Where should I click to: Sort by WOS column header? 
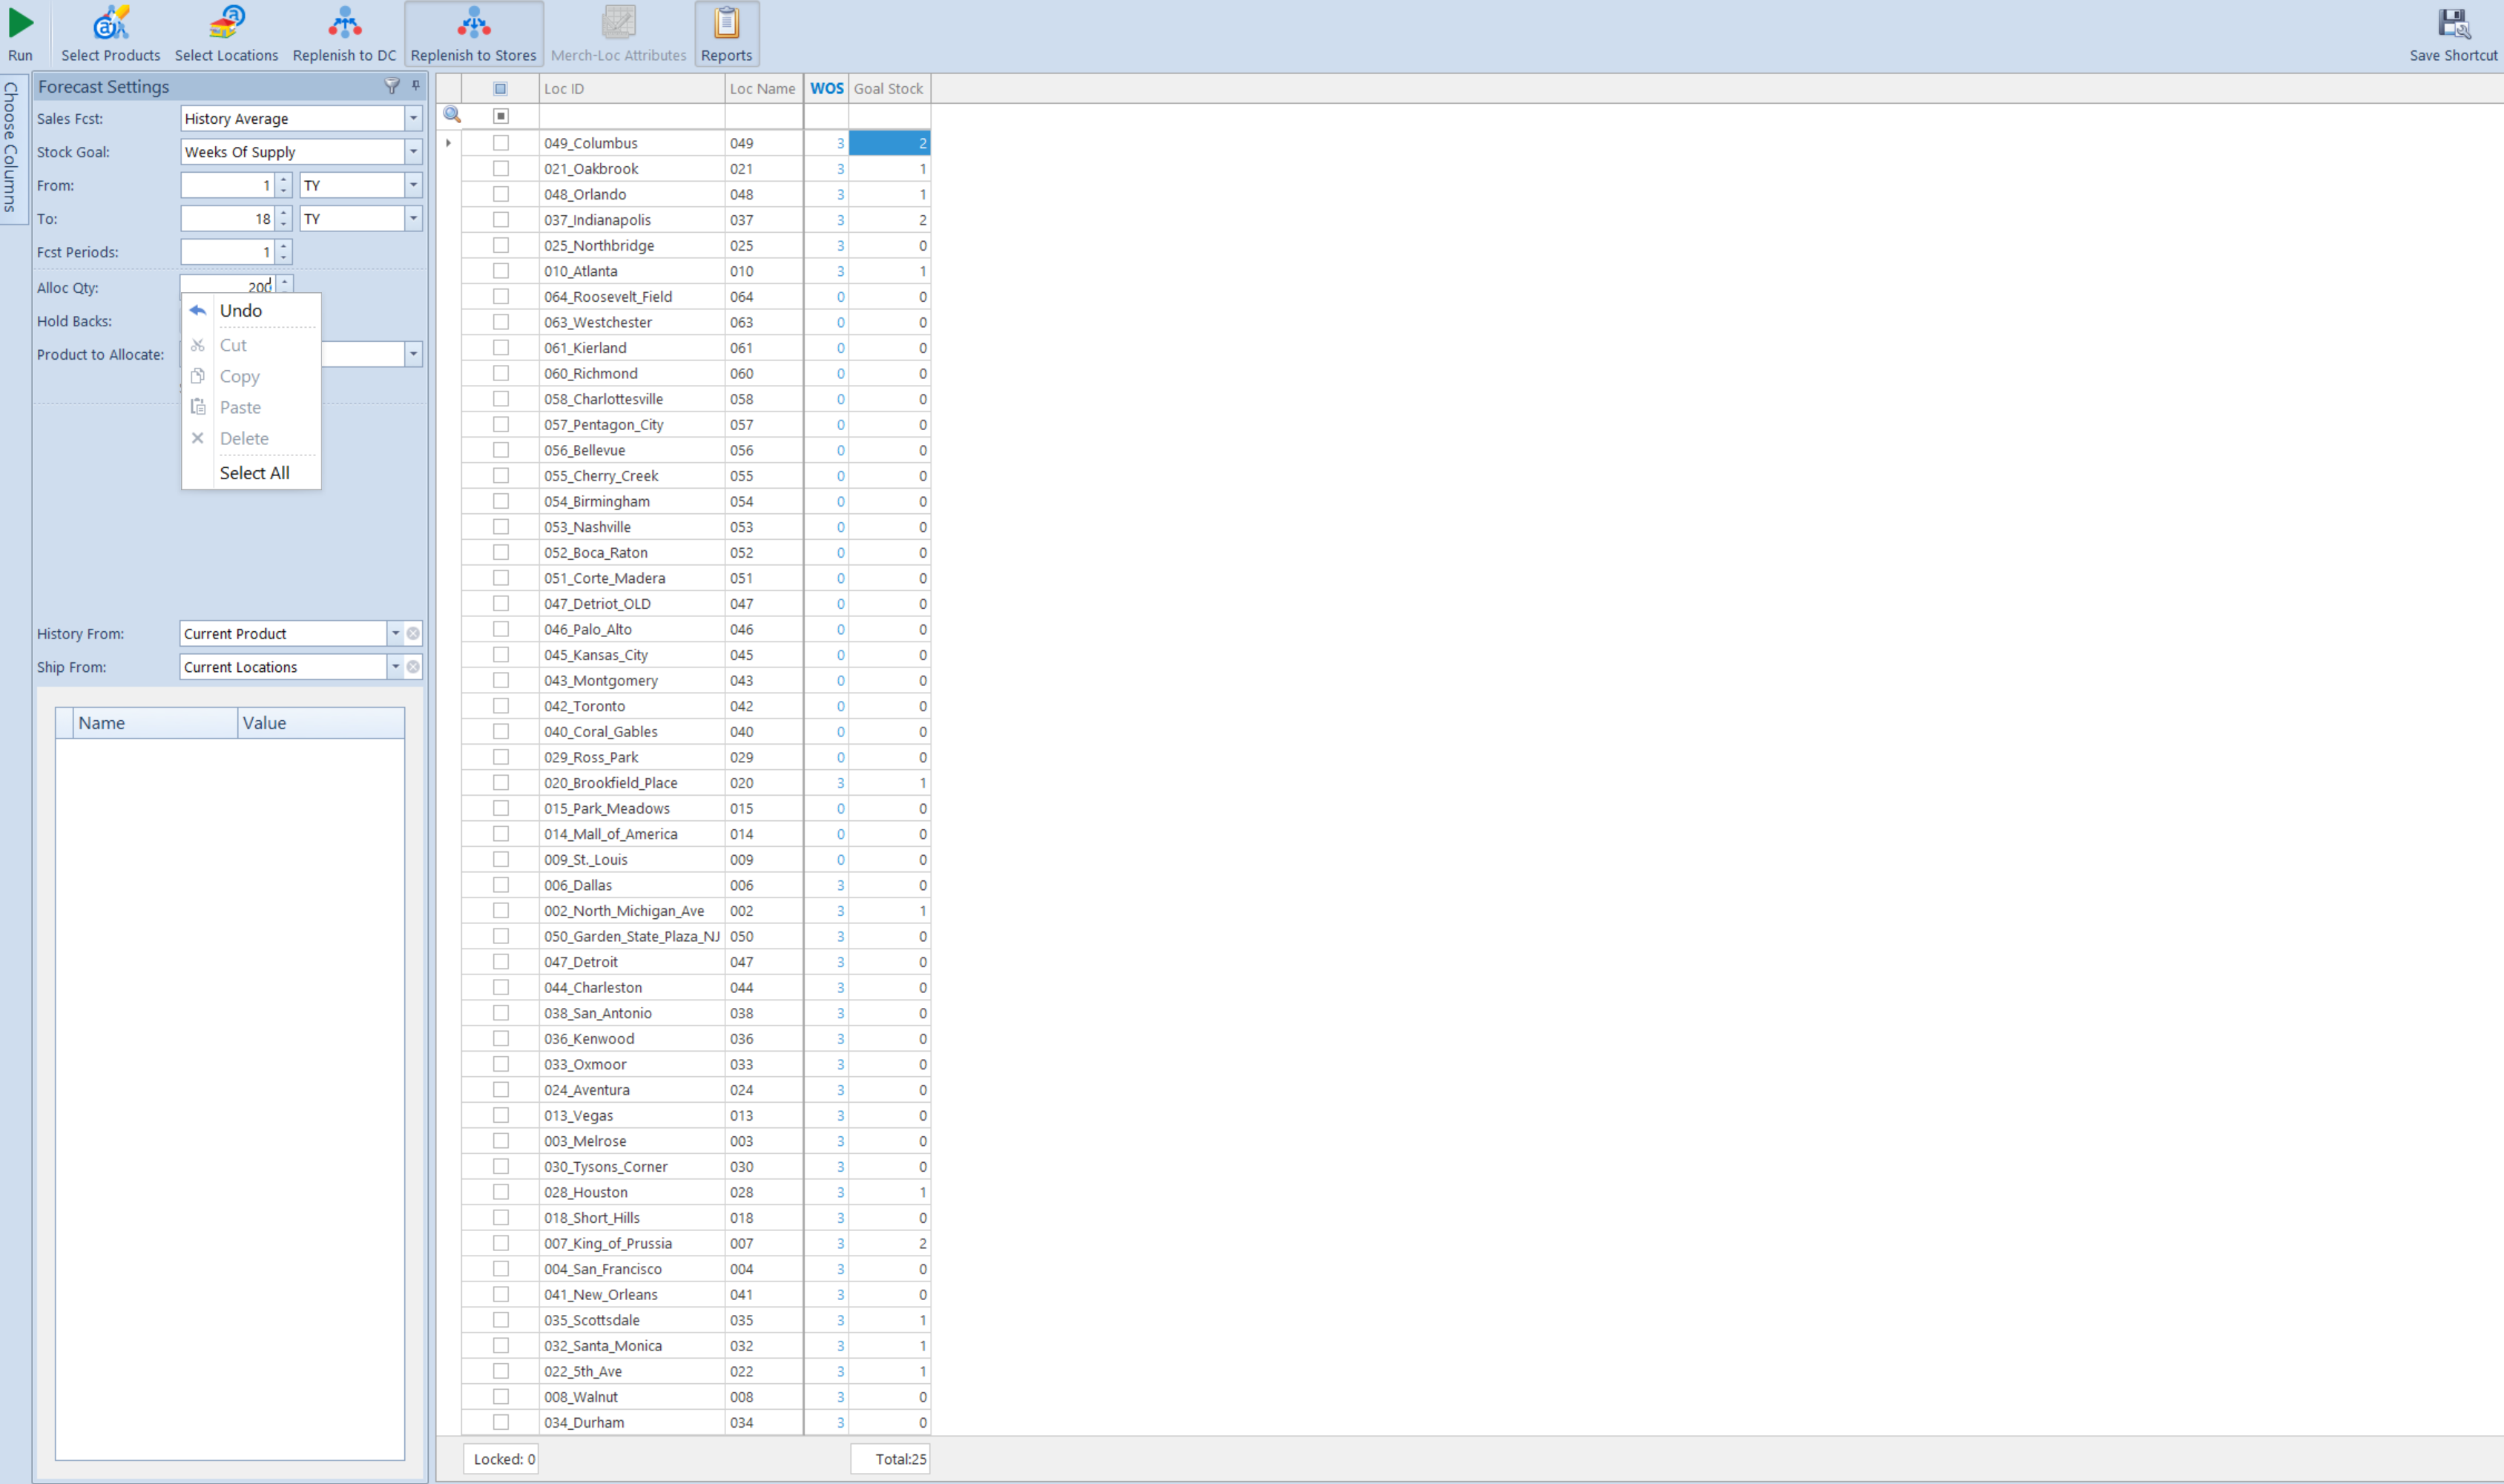pyautogui.click(x=826, y=89)
